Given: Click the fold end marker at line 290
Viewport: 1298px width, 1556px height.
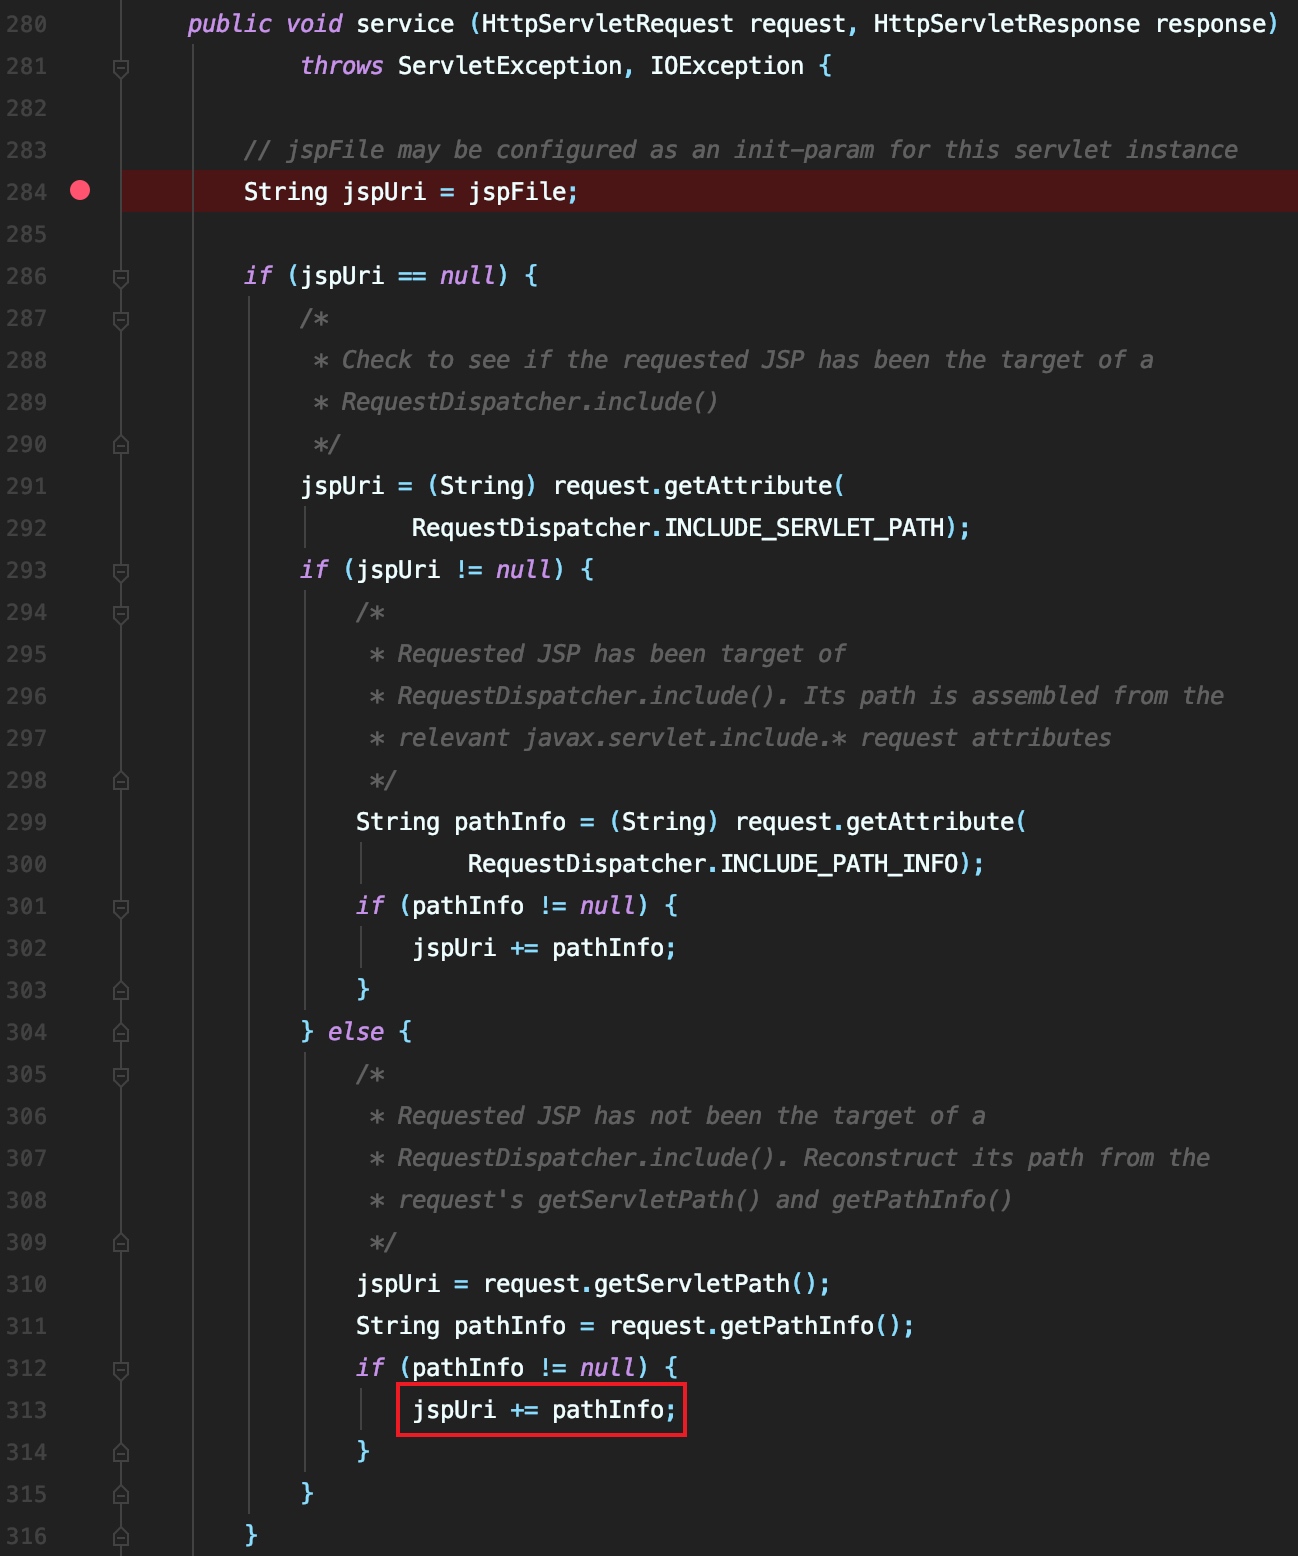Looking at the screenshot, I should [x=121, y=445].
